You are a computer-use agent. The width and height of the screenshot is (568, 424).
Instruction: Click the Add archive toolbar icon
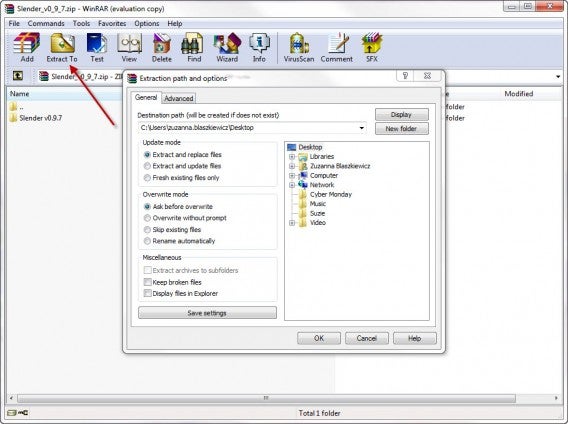(26, 47)
